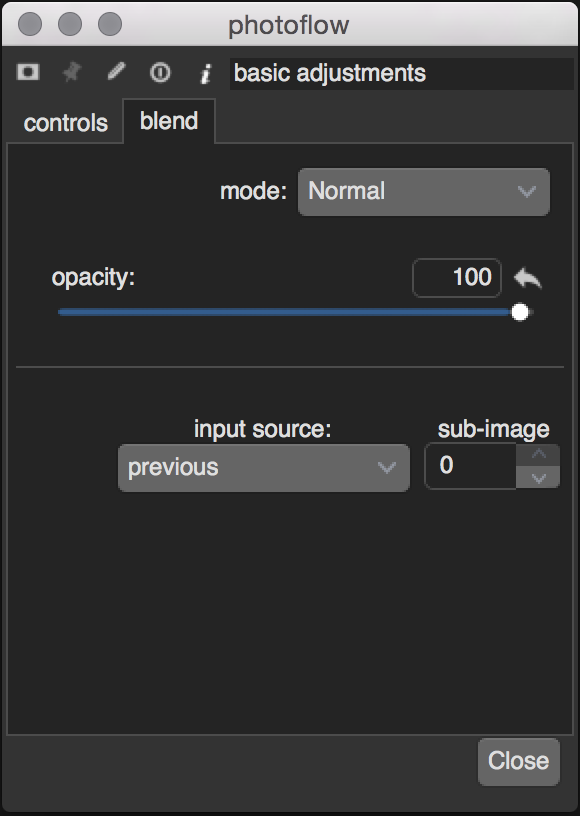The image size is (580, 816).
Task: Click the opacity value field
Action: (457, 277)
